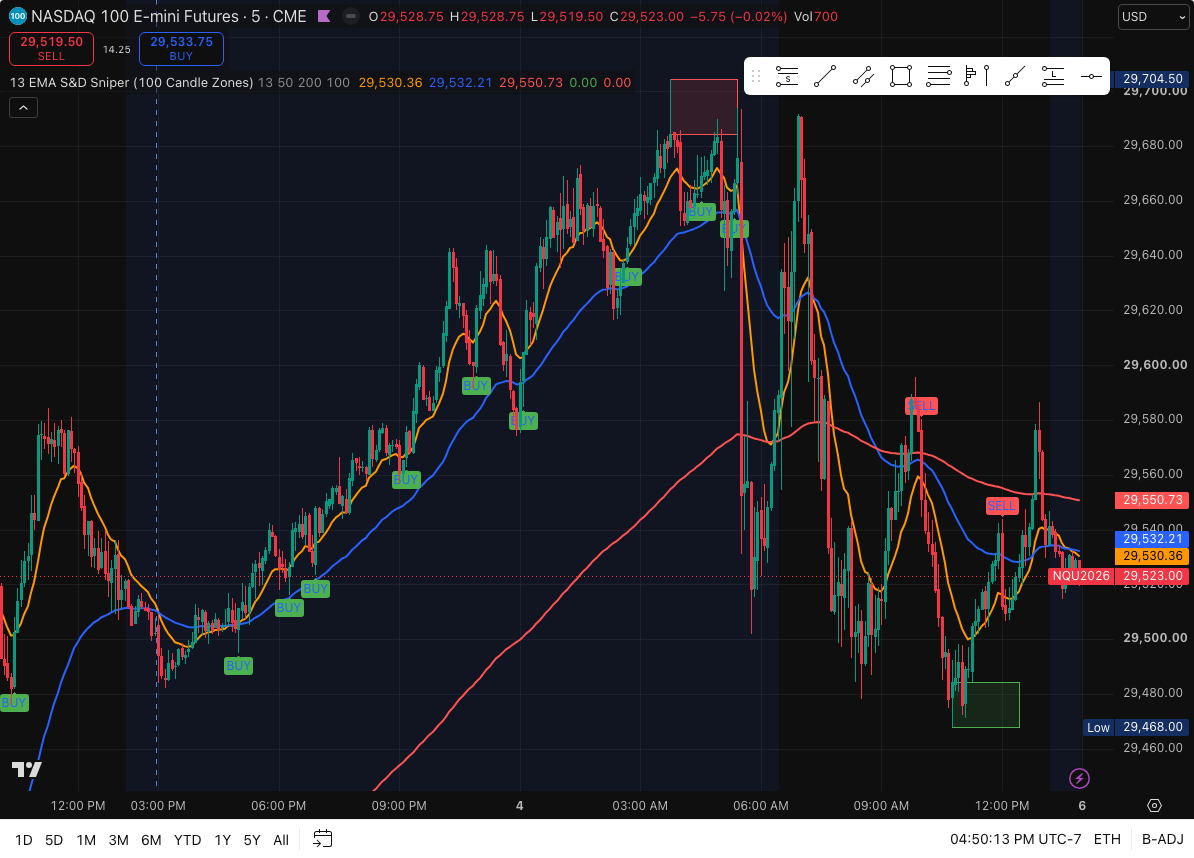Open the price scale settings gear
Screen dimensions: 1194x858
point(1154,805)
